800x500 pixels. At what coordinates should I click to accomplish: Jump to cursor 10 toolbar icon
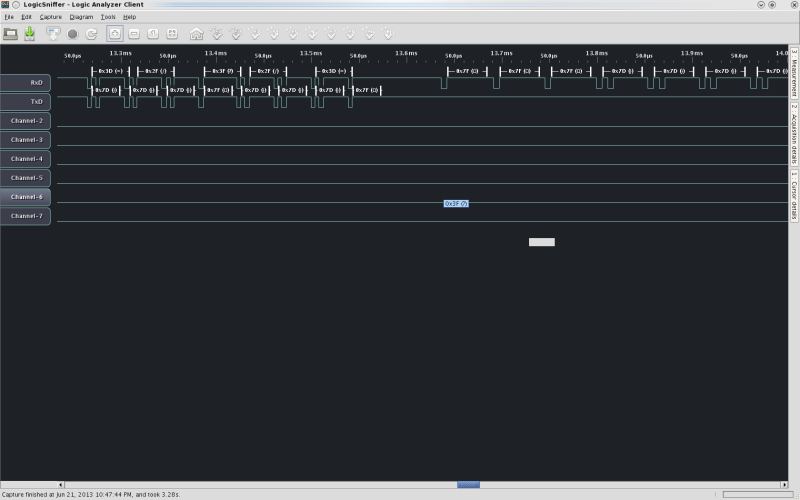(389, 34)
